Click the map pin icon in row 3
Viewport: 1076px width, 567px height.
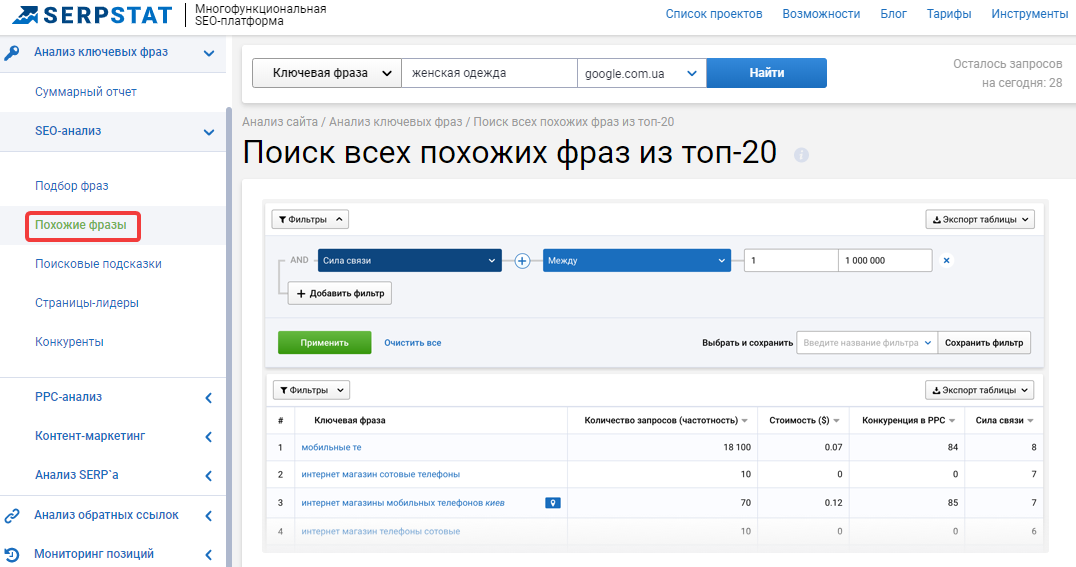[x=553, y=503]
